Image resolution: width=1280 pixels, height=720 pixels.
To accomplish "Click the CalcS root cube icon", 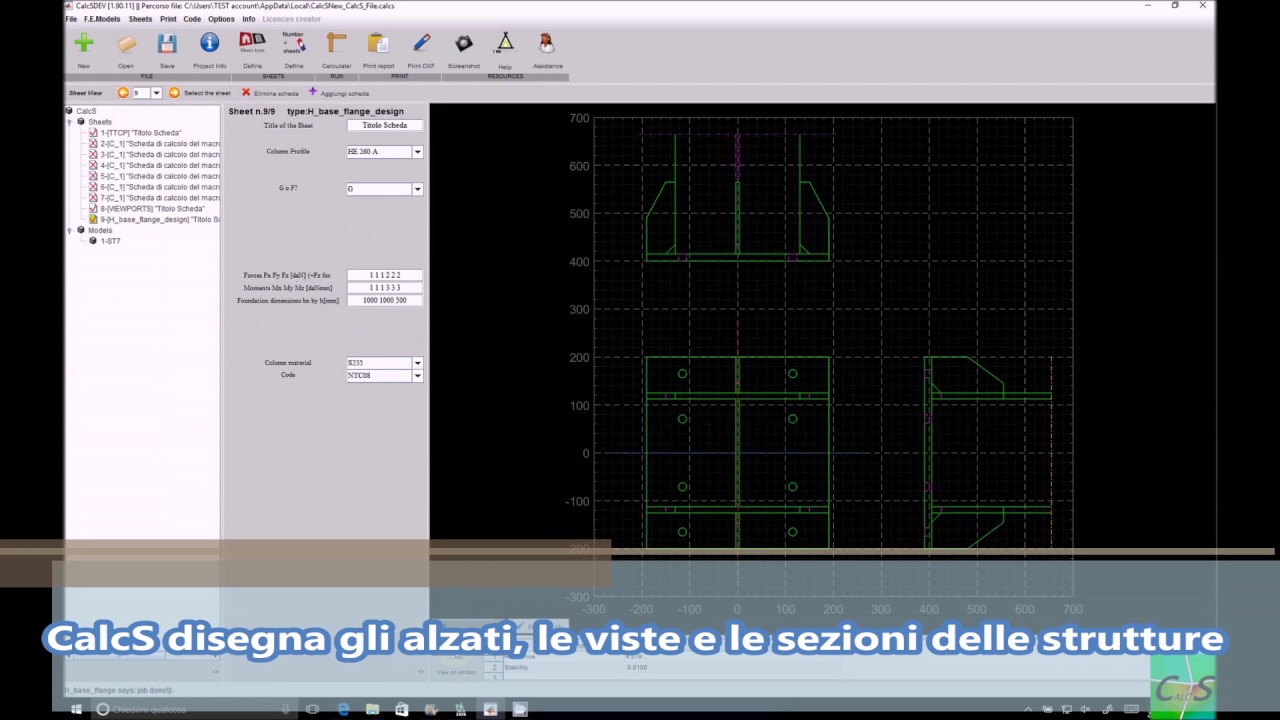I will (69, 111).
